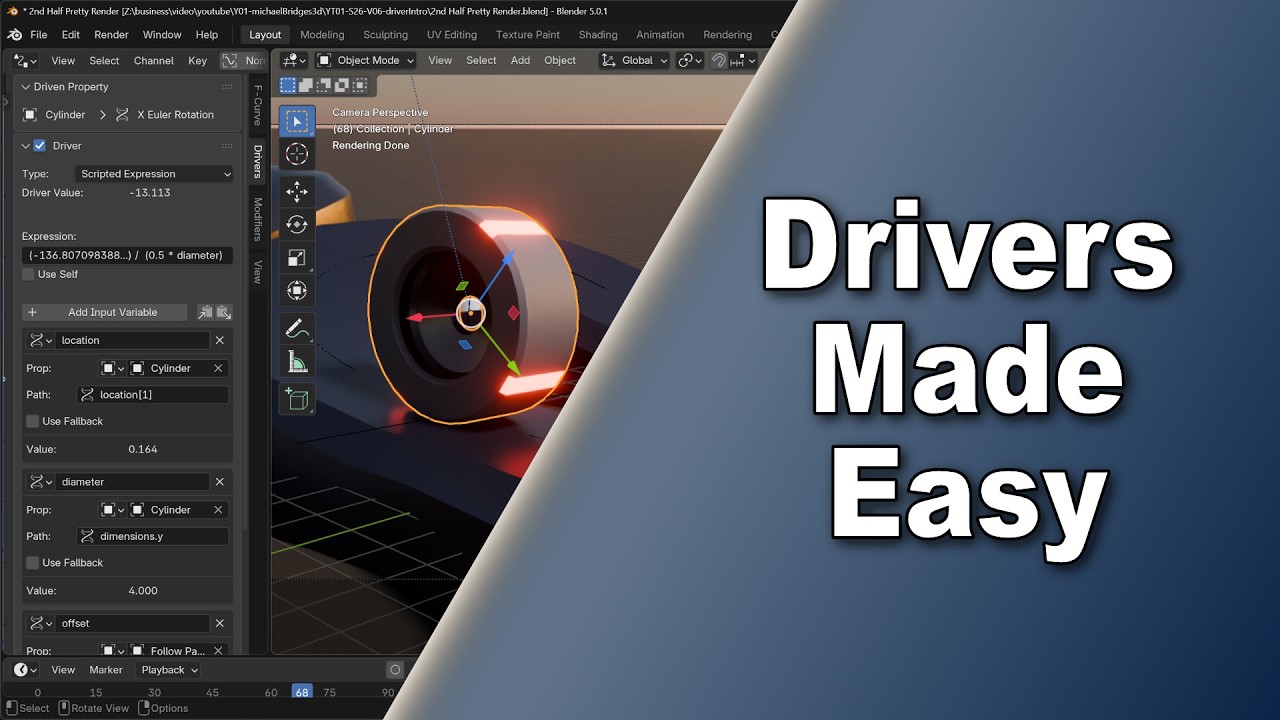Click the frame 68 playhead marker
Image resolution: width=1280 pixels, height=720 pixels.
(302, 692)
